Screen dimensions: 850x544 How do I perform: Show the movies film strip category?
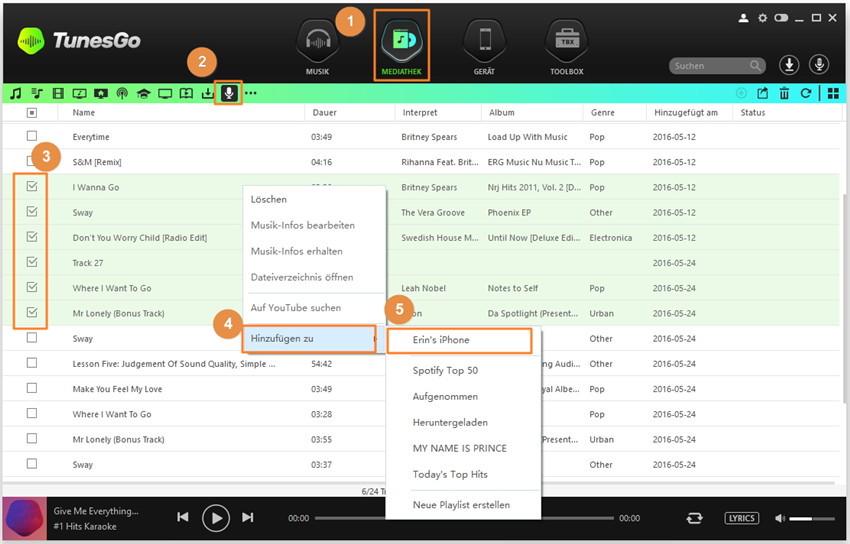58,93
